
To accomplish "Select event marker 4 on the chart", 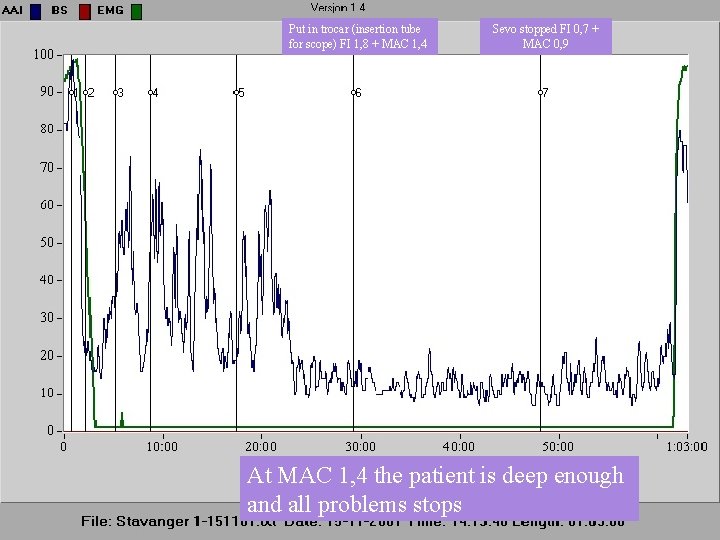I will tap(153, 93).
